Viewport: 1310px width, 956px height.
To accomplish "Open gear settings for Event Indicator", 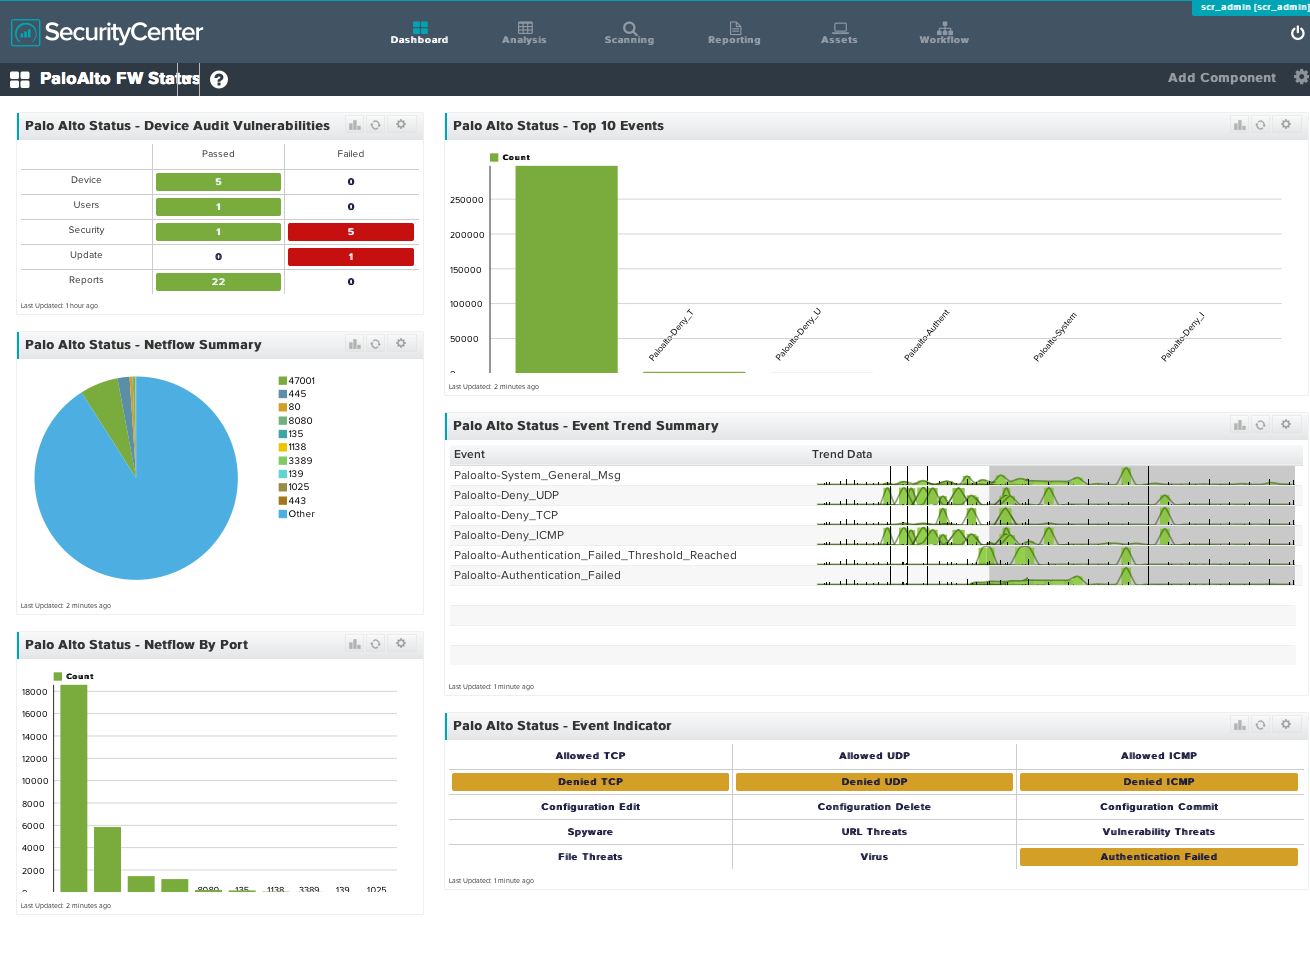I will coord(1286,725).
